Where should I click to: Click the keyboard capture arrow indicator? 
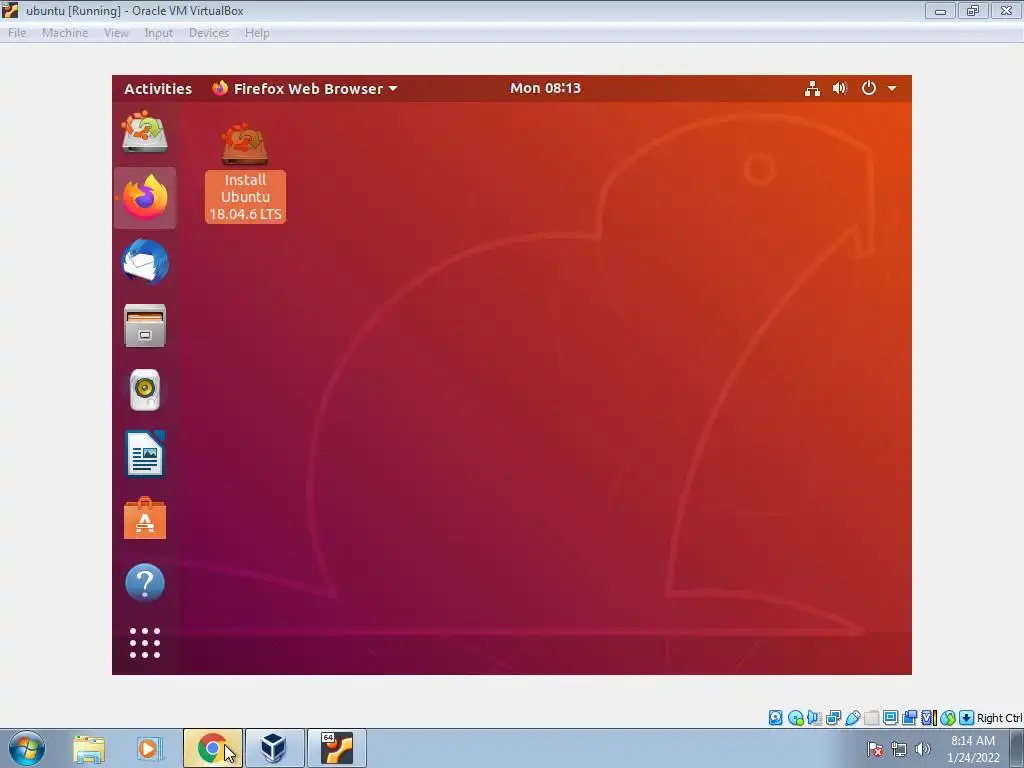[x=967, y=718]
